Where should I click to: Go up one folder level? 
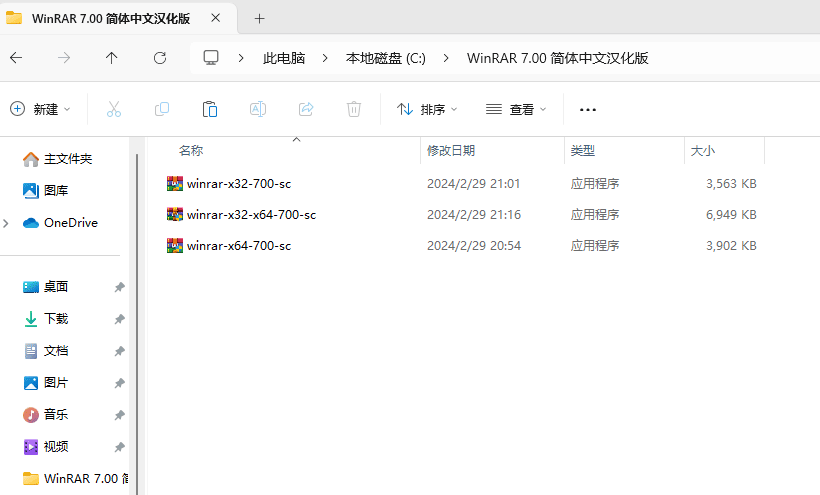(111, 57)
